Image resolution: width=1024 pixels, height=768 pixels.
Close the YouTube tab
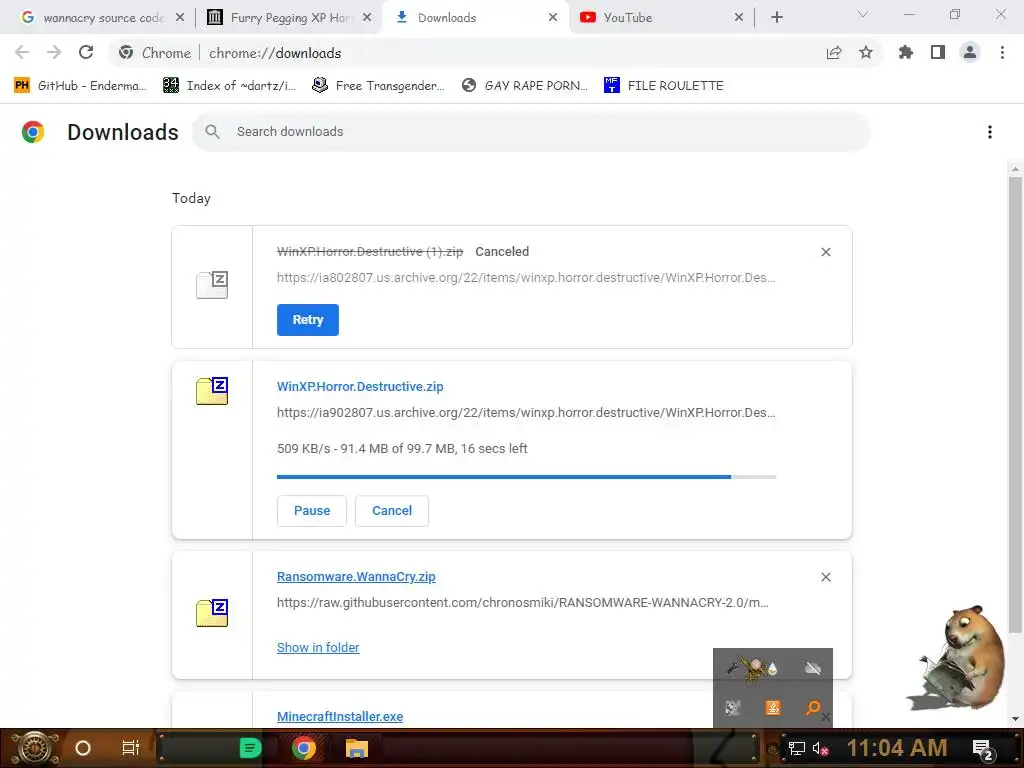(739, 18)
